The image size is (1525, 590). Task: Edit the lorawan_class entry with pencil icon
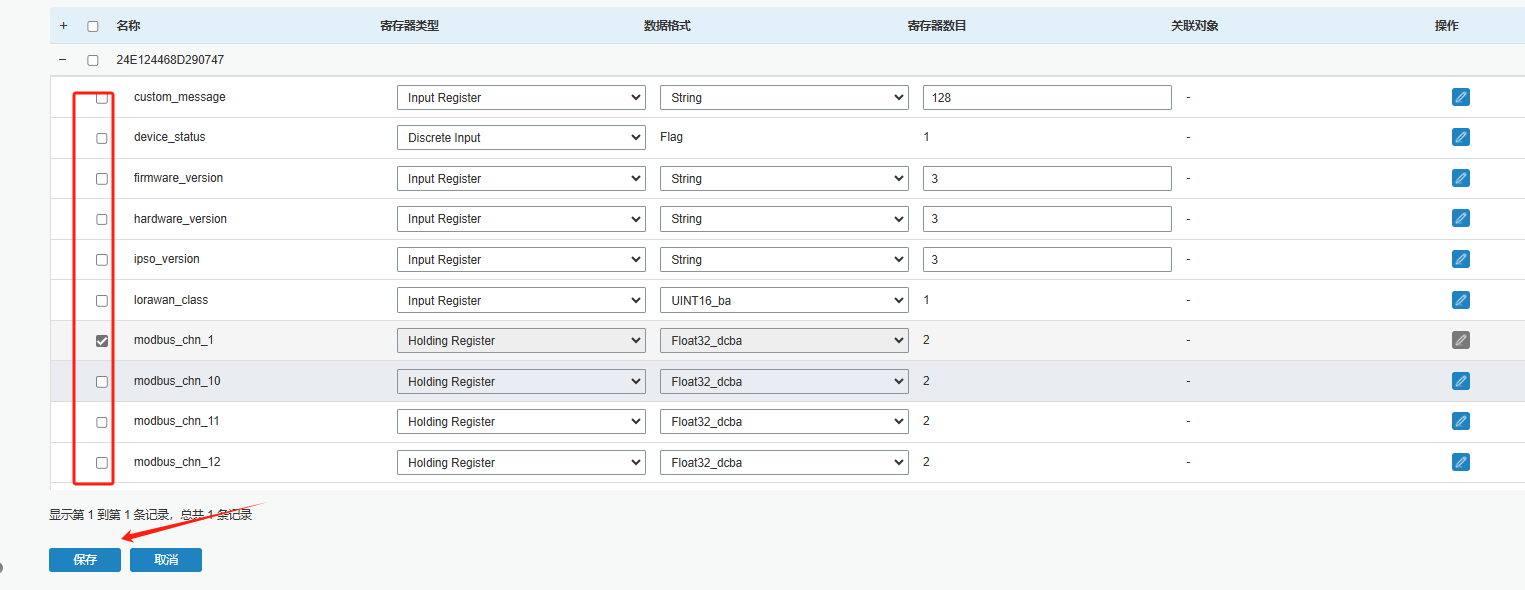click(1460, 300)
